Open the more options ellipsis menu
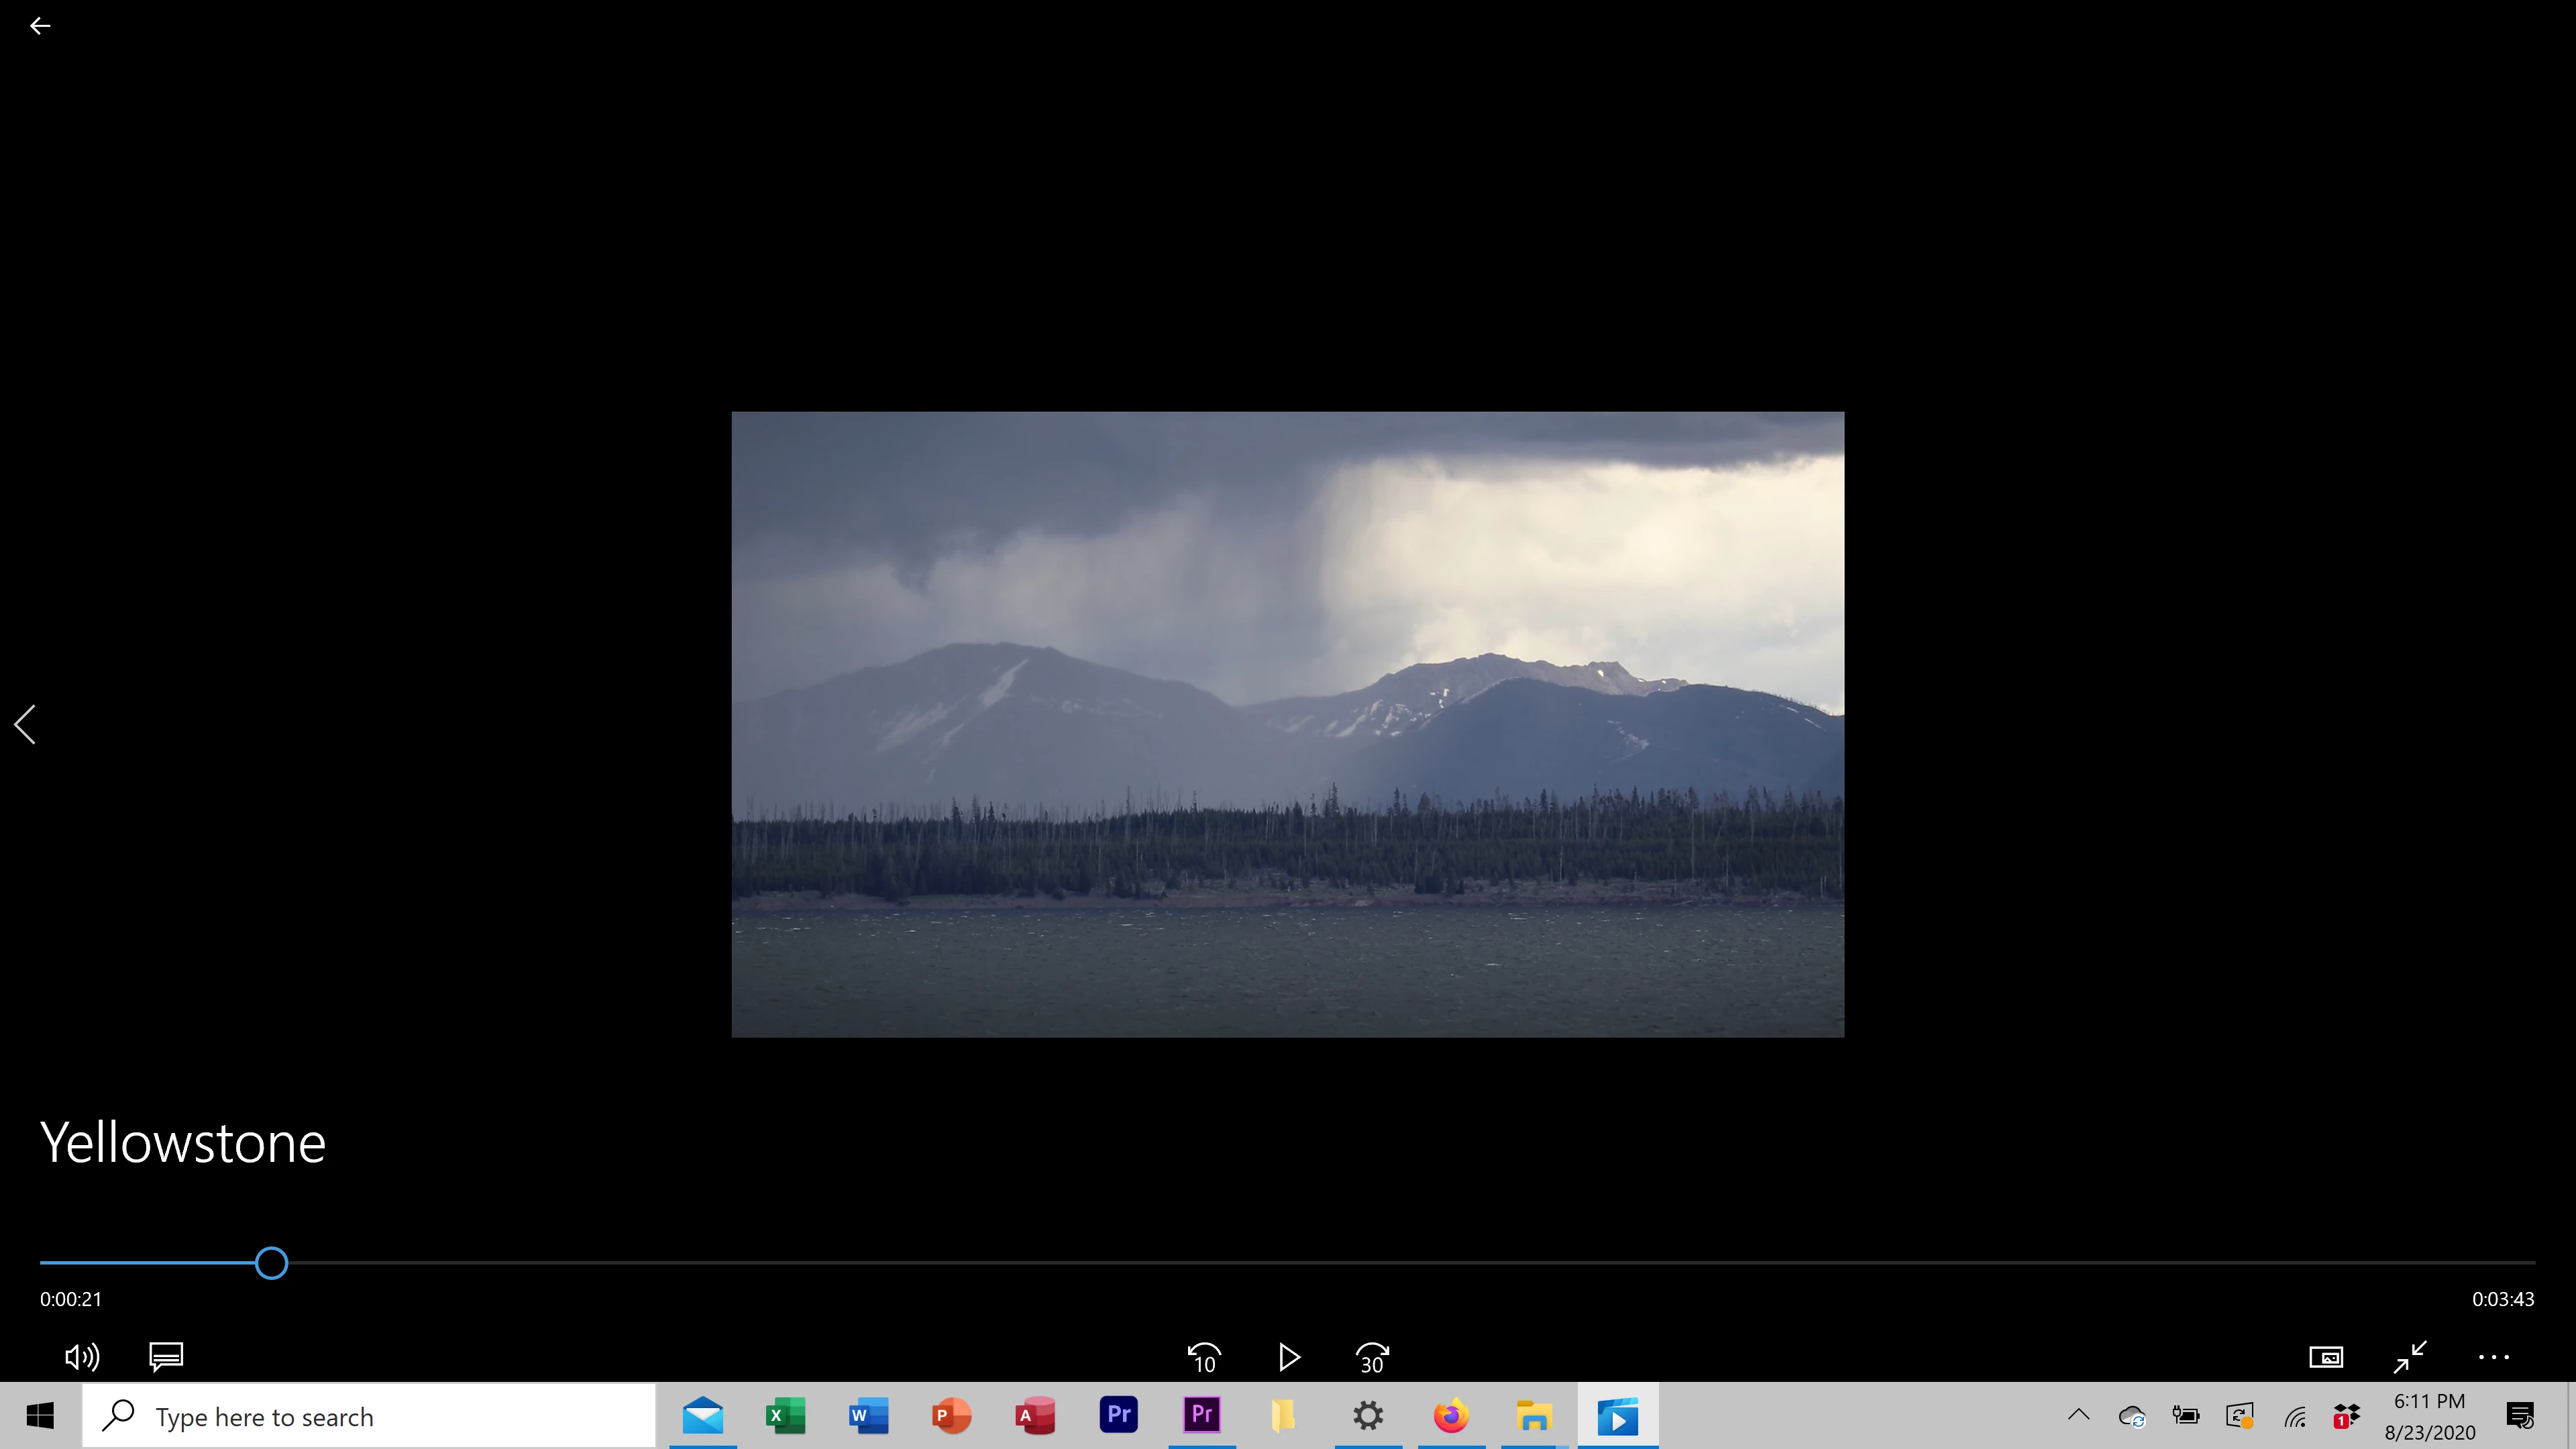Image resolution: width=2576 pixels, height=1449 pixels. click(2494, 1357)
